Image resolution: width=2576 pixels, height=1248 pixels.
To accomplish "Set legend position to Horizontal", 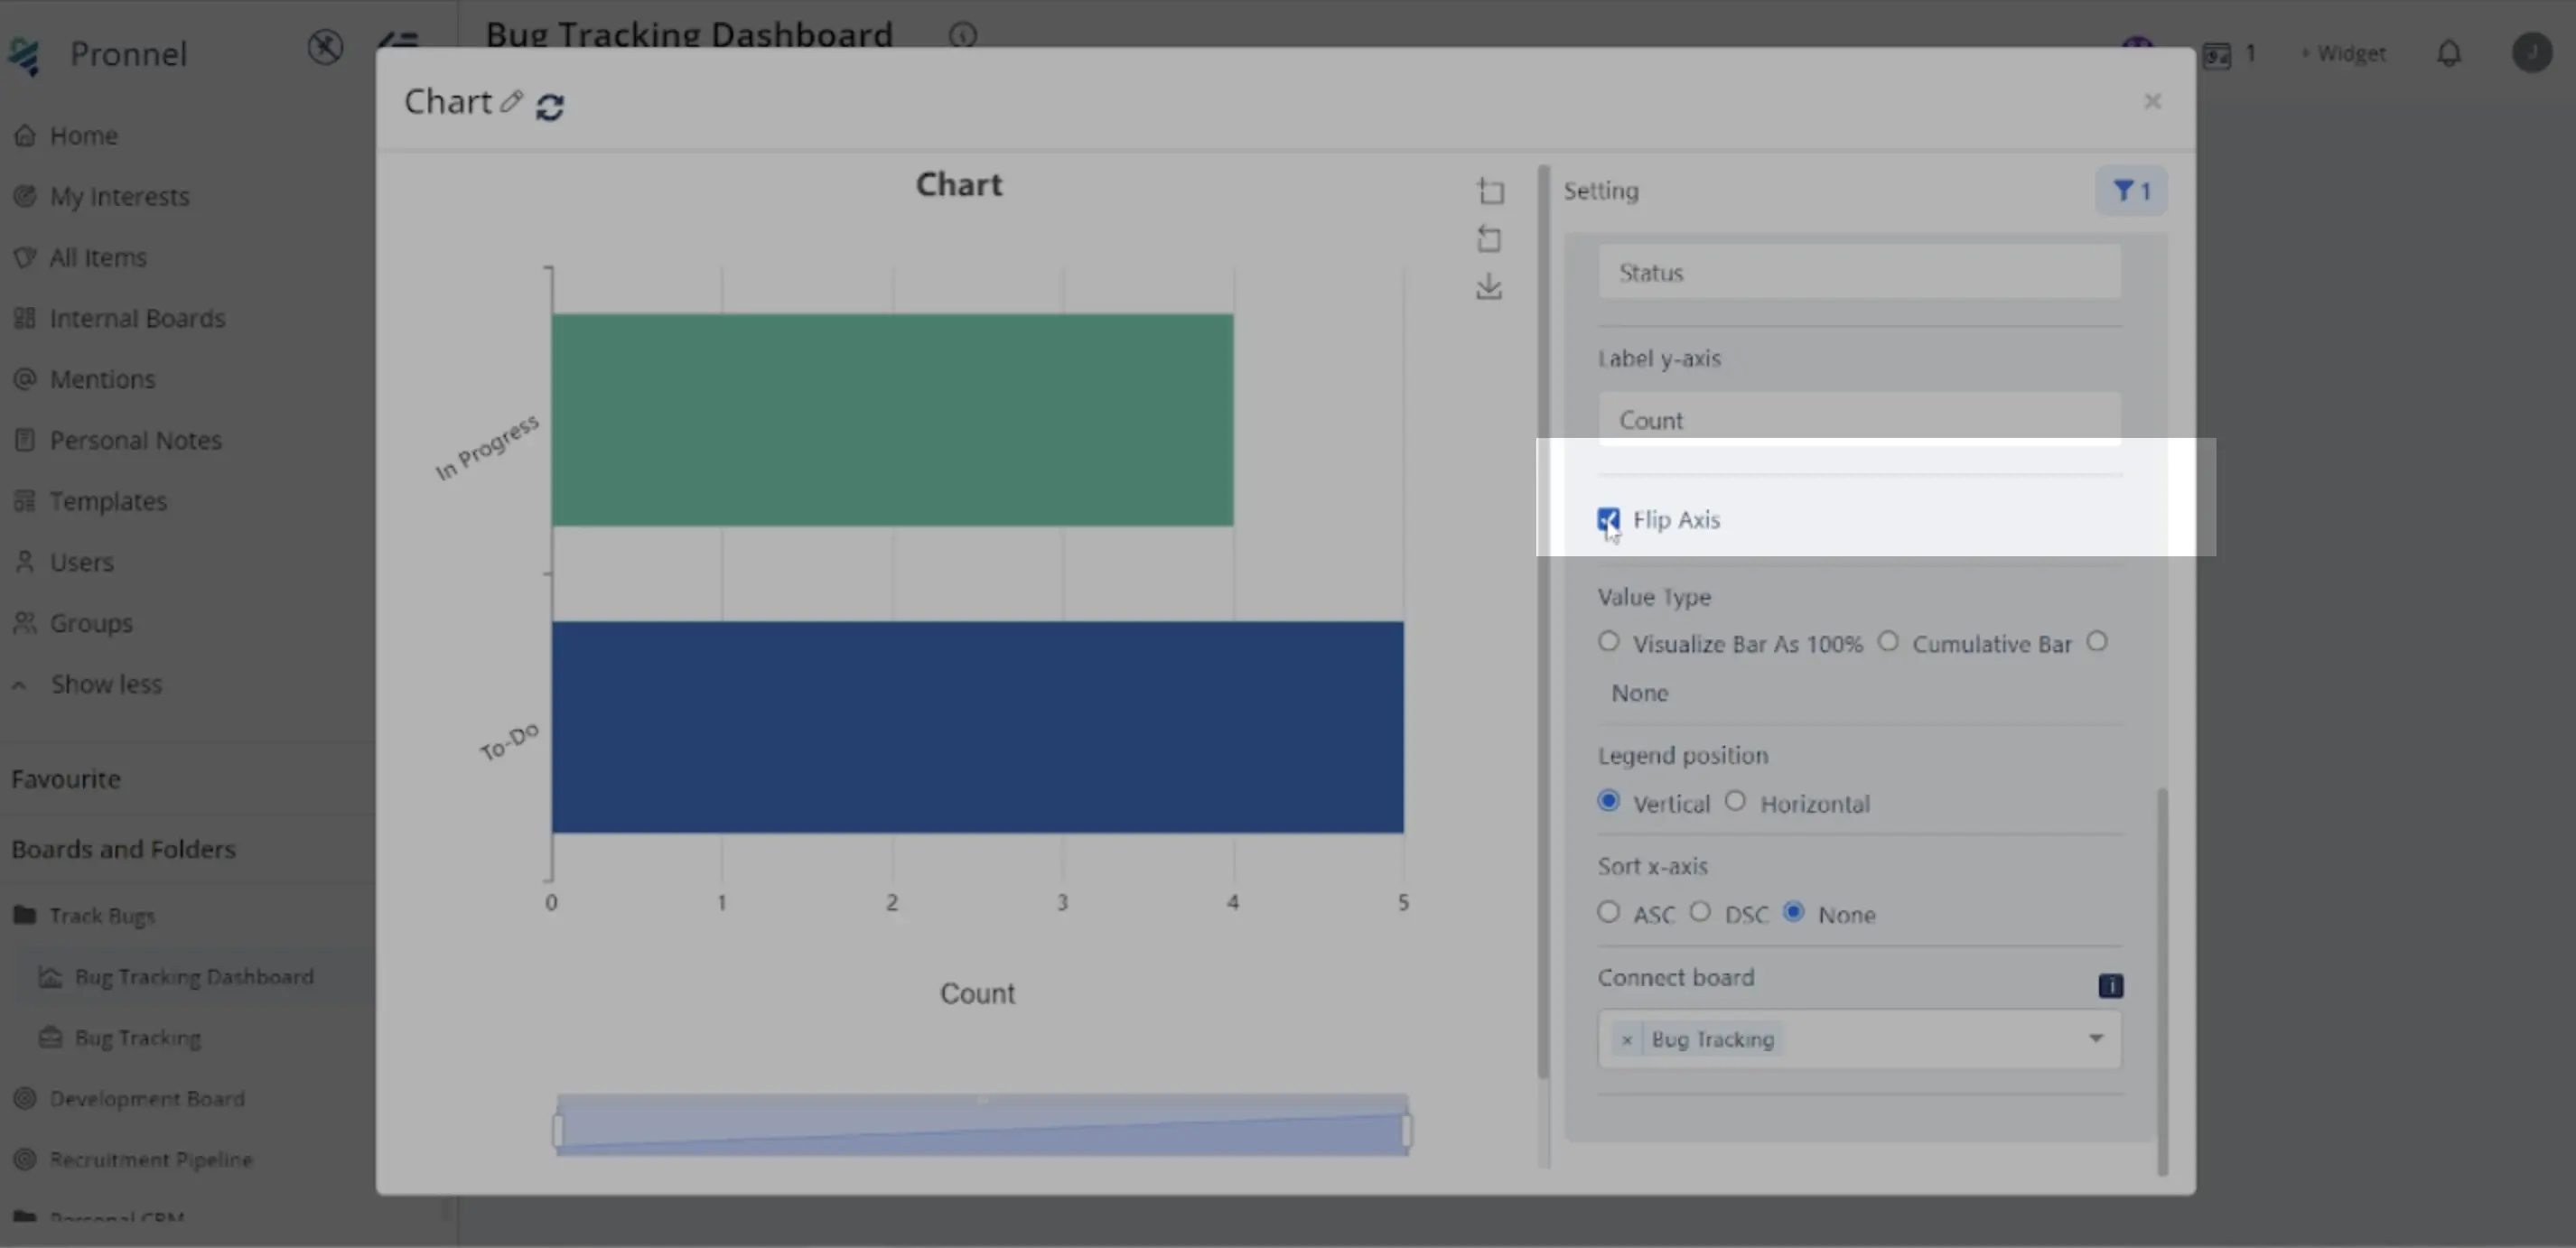I will pos(1735,800).
